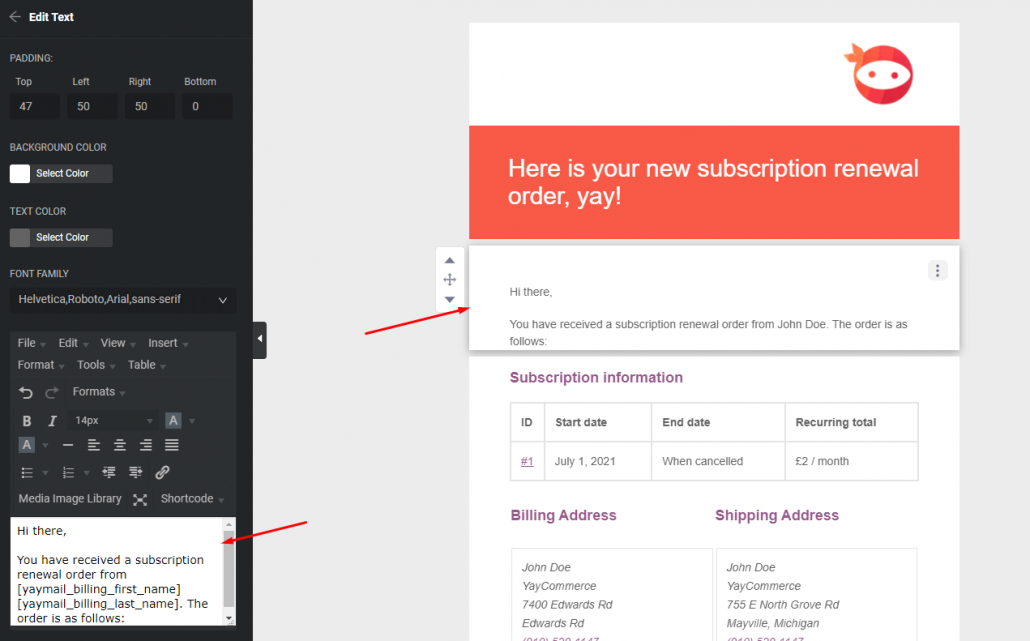Click the bulleted list icon
This screenshot has height=641, width=1030.
point(28,472)
